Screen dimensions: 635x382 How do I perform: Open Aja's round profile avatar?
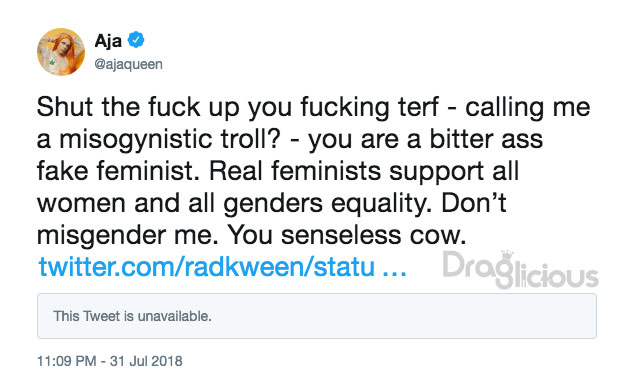[x=61, y=52]
